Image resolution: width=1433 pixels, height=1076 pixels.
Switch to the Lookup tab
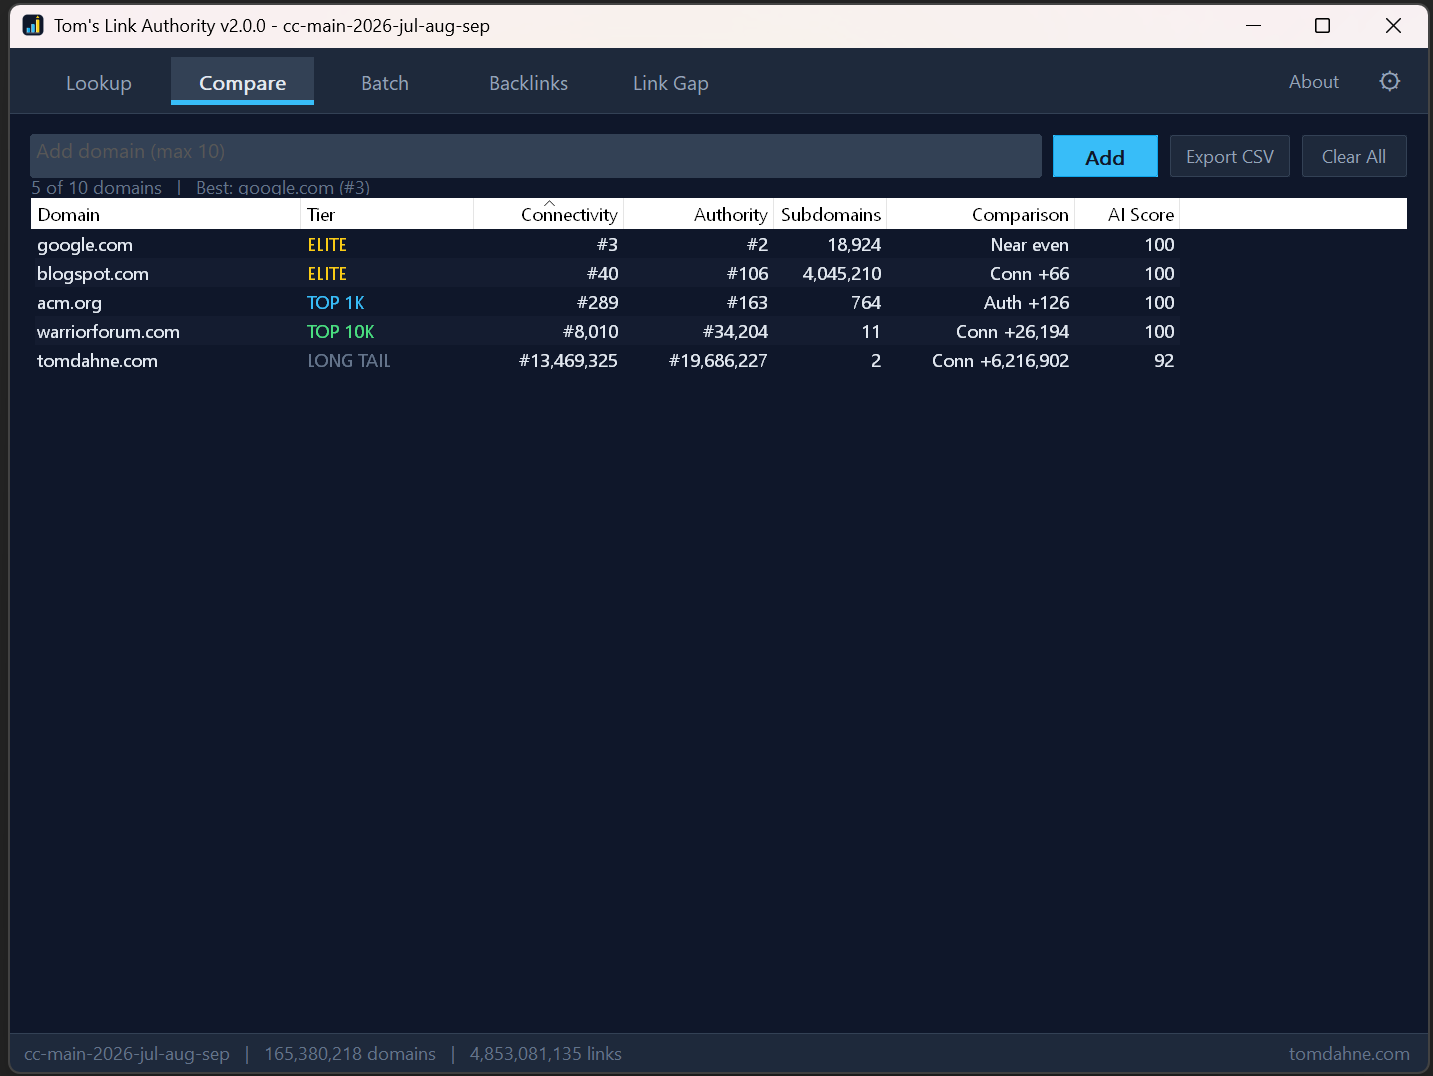point(99,83)
